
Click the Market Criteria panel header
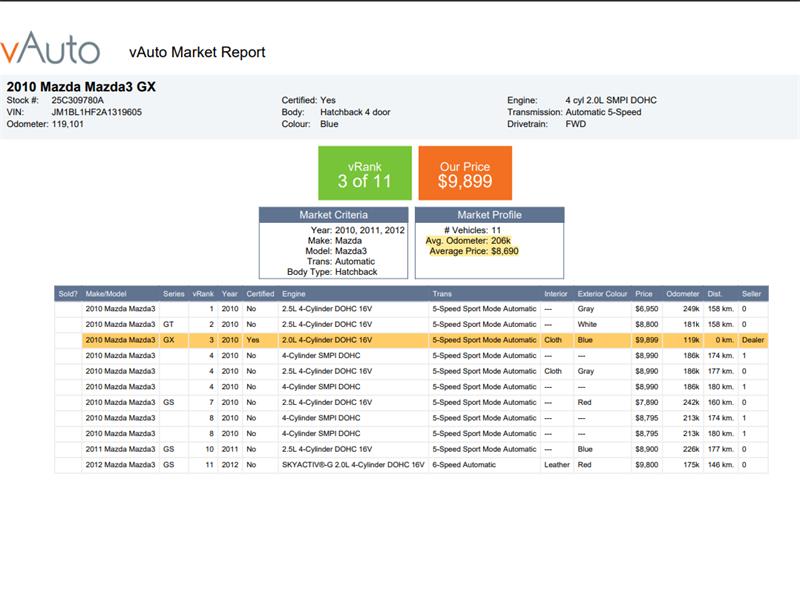[334, 215]
